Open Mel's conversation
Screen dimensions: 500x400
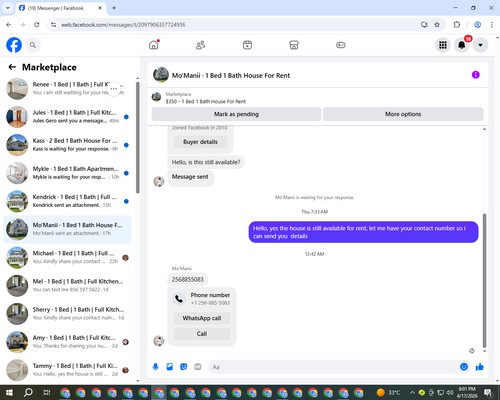[68, 286]
